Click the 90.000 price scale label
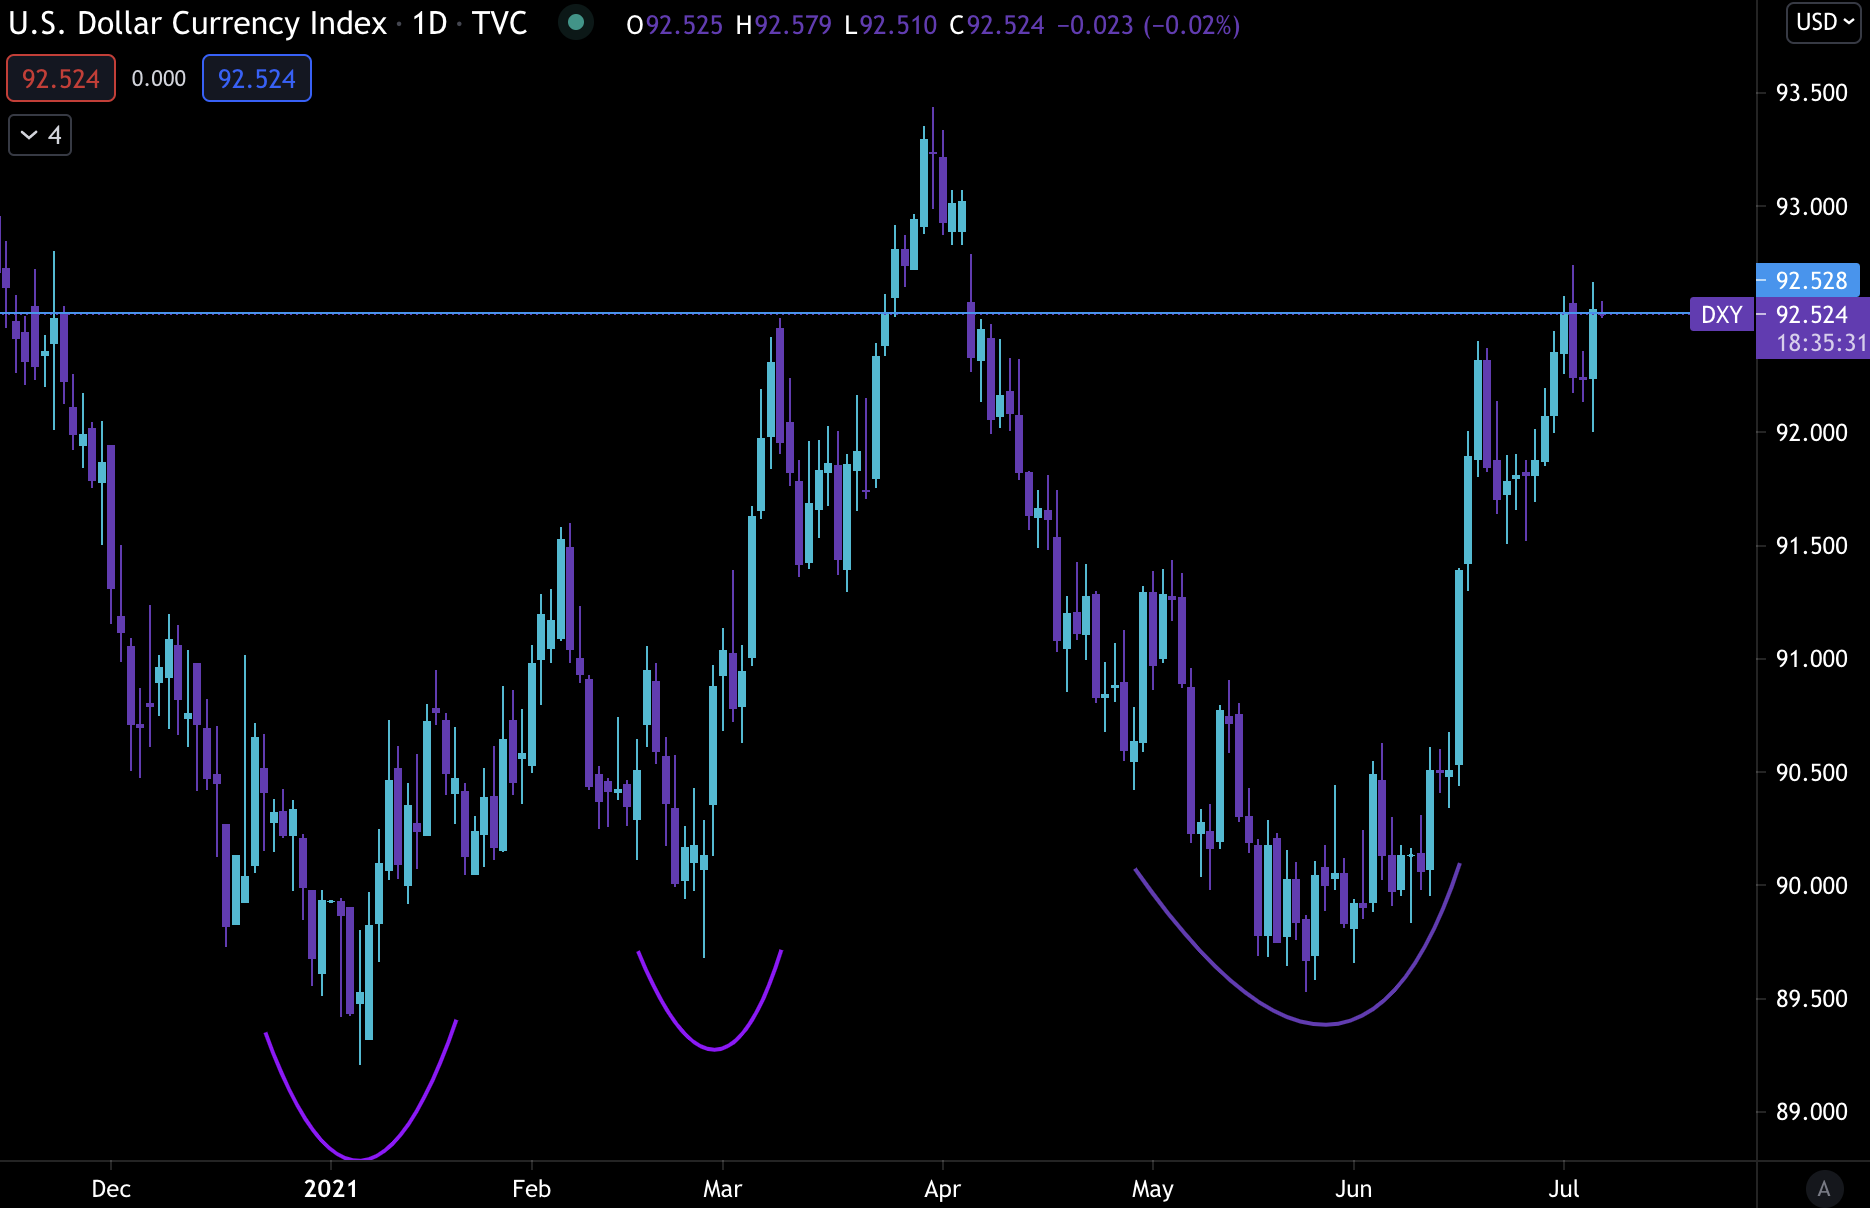1870x1208 pixels. tap(1811, 886)
